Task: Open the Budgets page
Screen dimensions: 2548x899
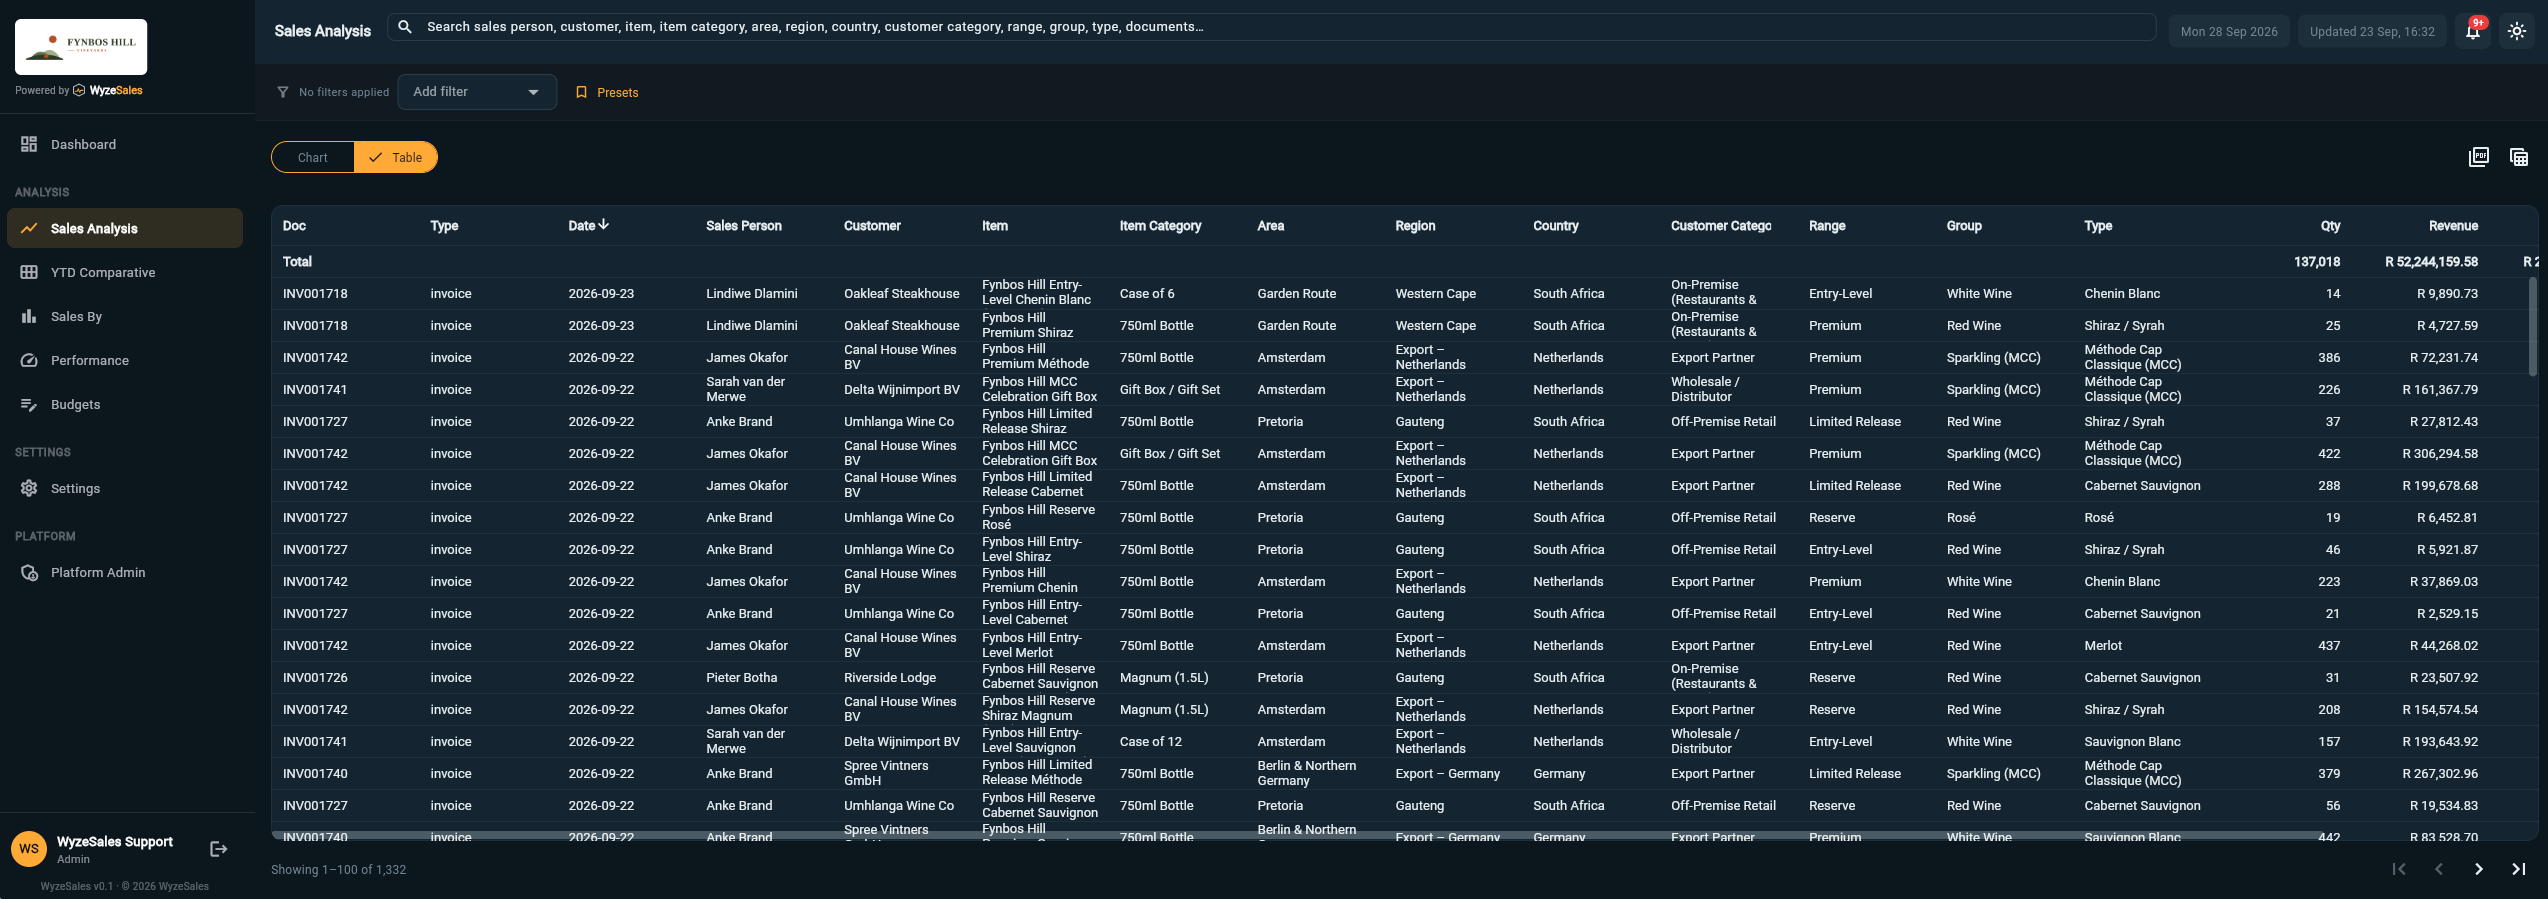Action: (125, 404)
